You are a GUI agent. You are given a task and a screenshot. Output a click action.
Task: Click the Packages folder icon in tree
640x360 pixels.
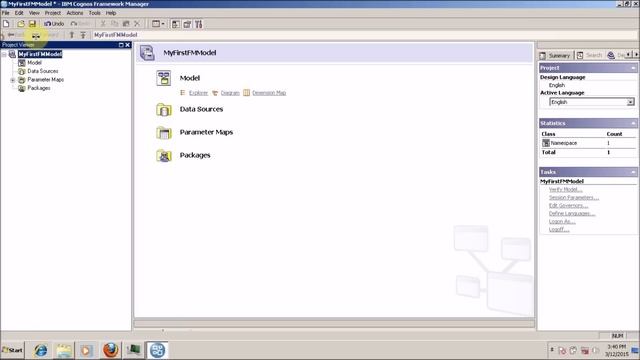[x=22, y=88]
